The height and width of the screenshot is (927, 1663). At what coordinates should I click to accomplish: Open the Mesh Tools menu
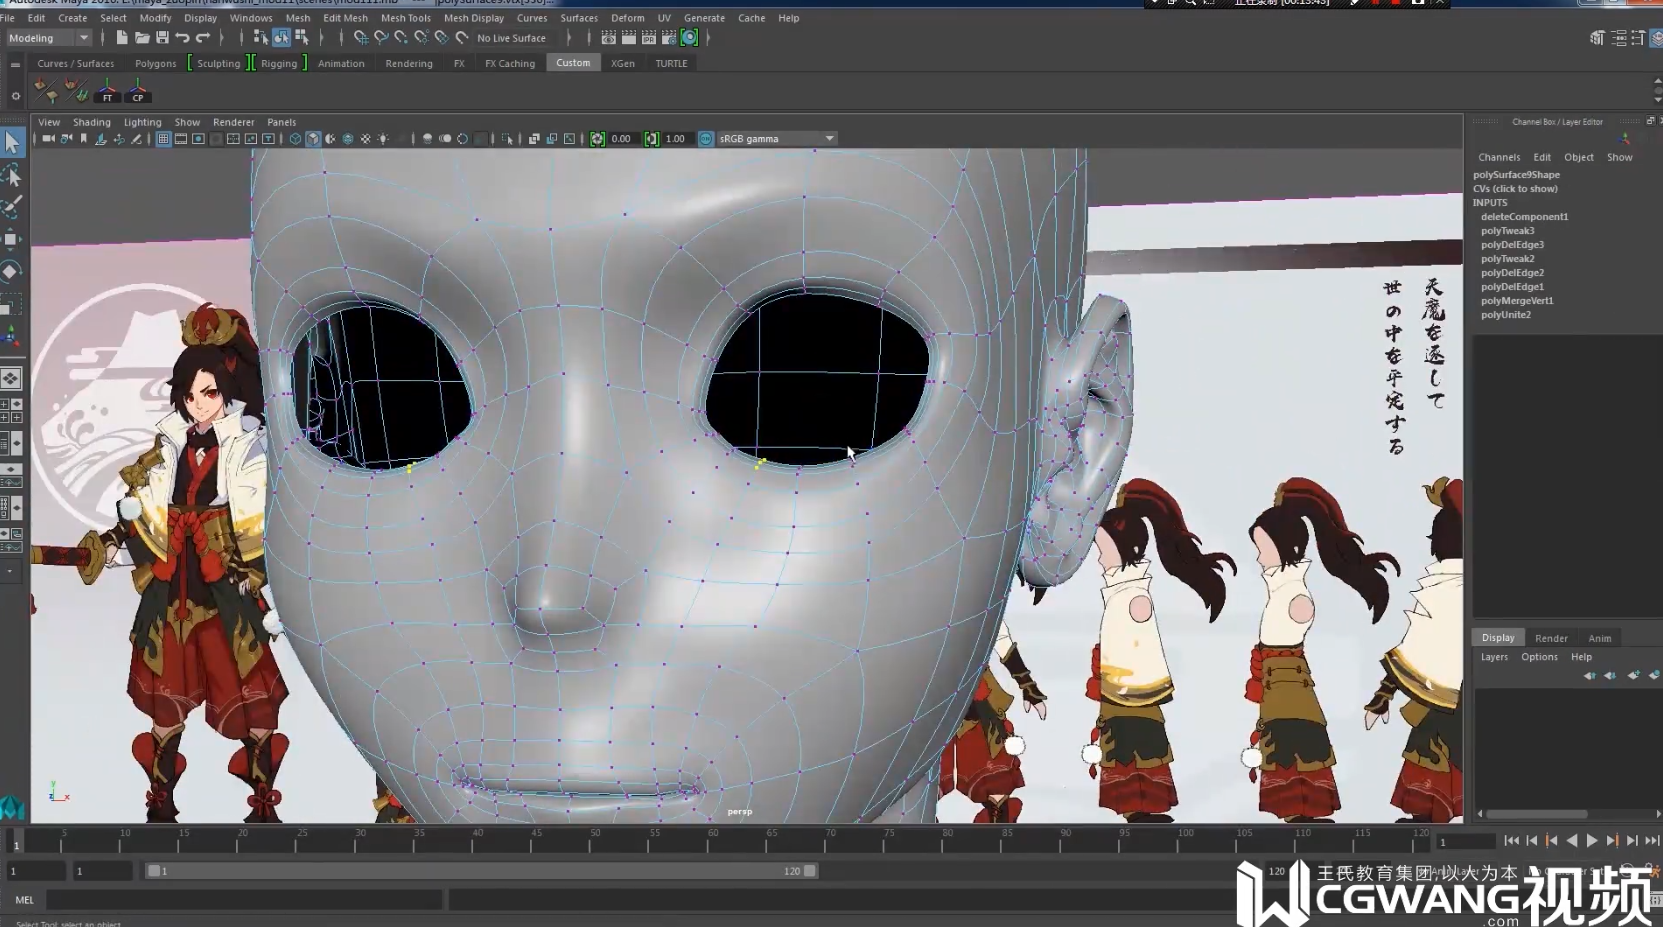(406, 18)
